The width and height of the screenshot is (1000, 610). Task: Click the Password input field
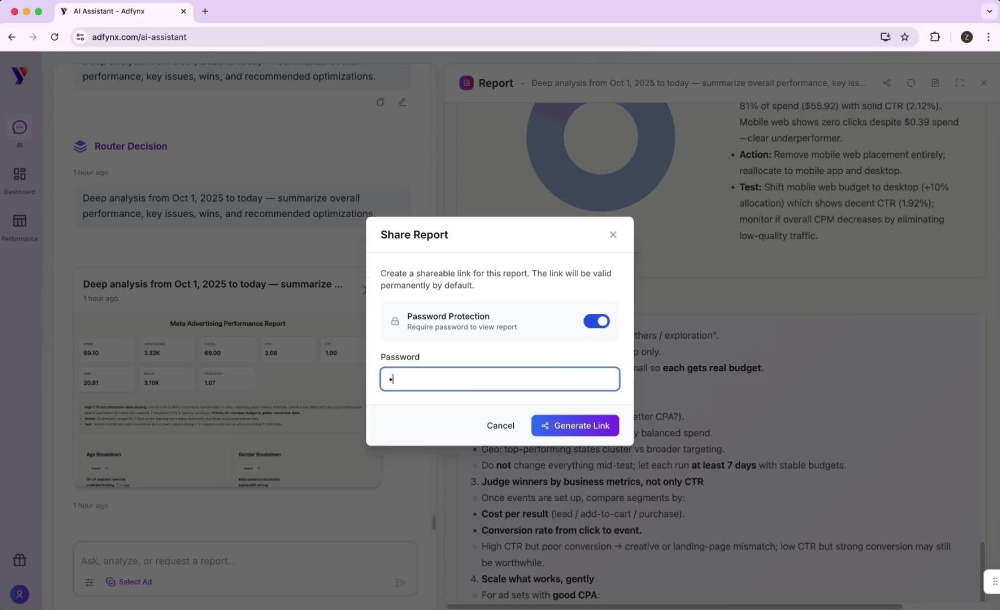(499, 379)
